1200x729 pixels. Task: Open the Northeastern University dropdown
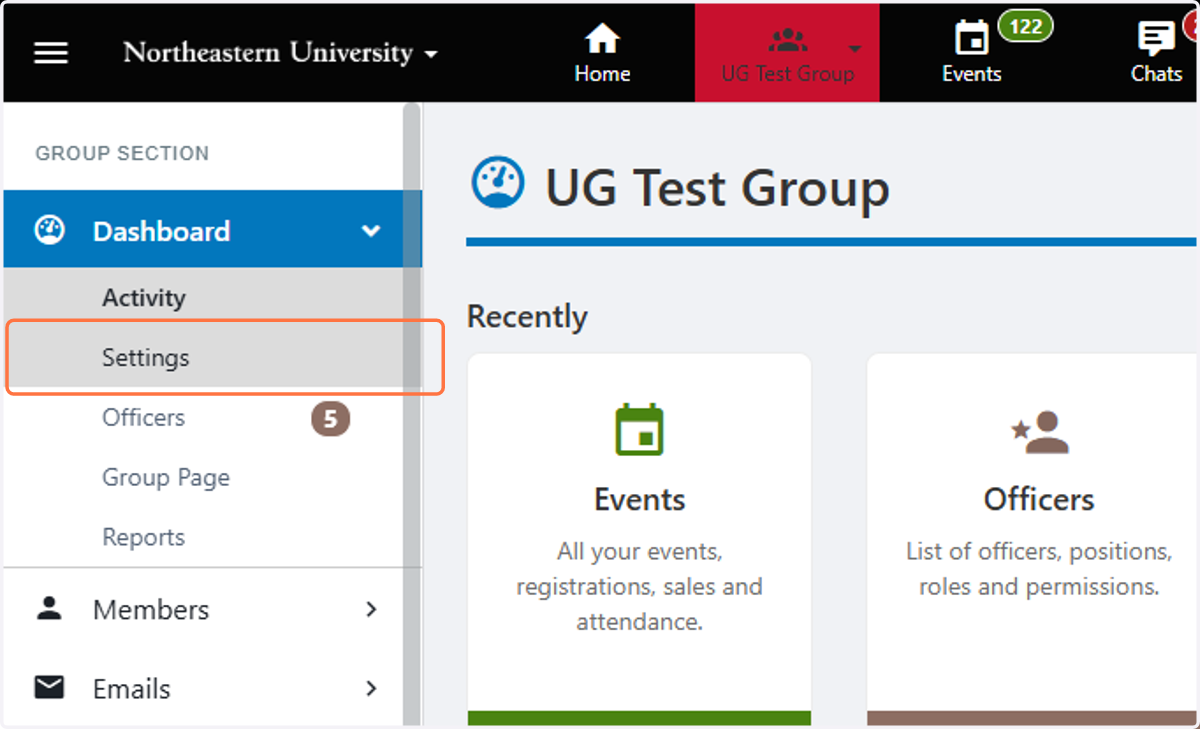tap(280, 52)
